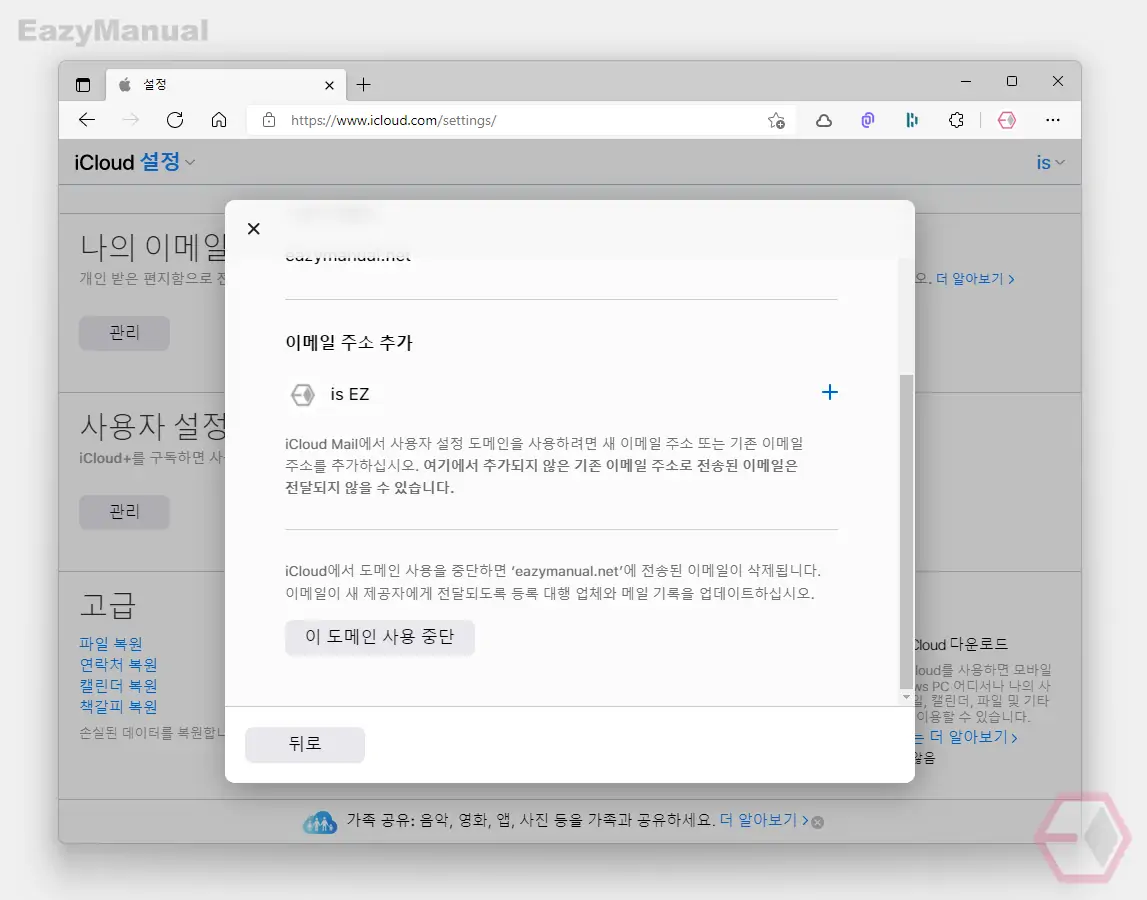Click the is EZ avatar icon
The height and width of the screenshot is (900, 1147).
click(x=303, y=394)
